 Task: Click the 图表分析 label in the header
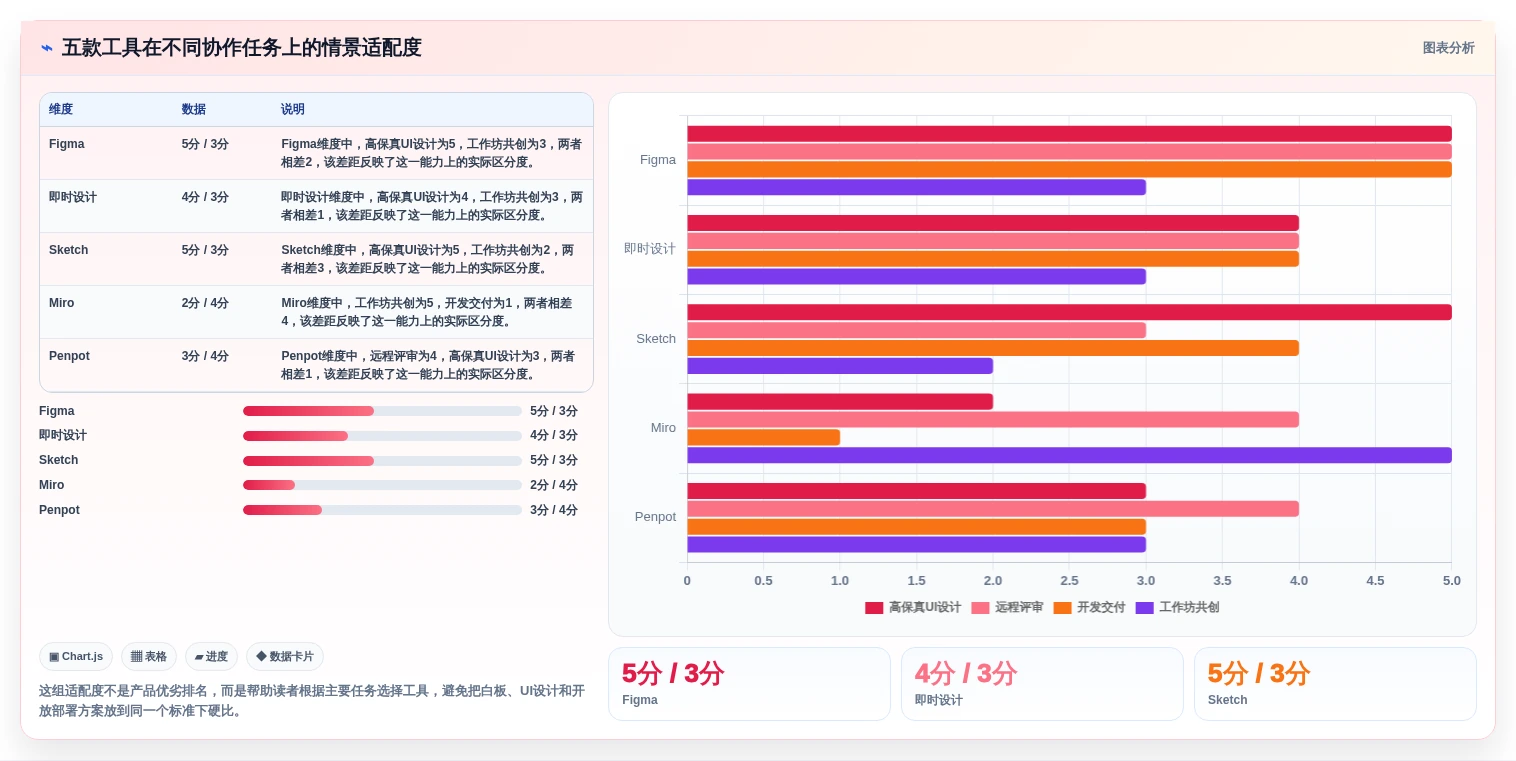(1448, 48)
